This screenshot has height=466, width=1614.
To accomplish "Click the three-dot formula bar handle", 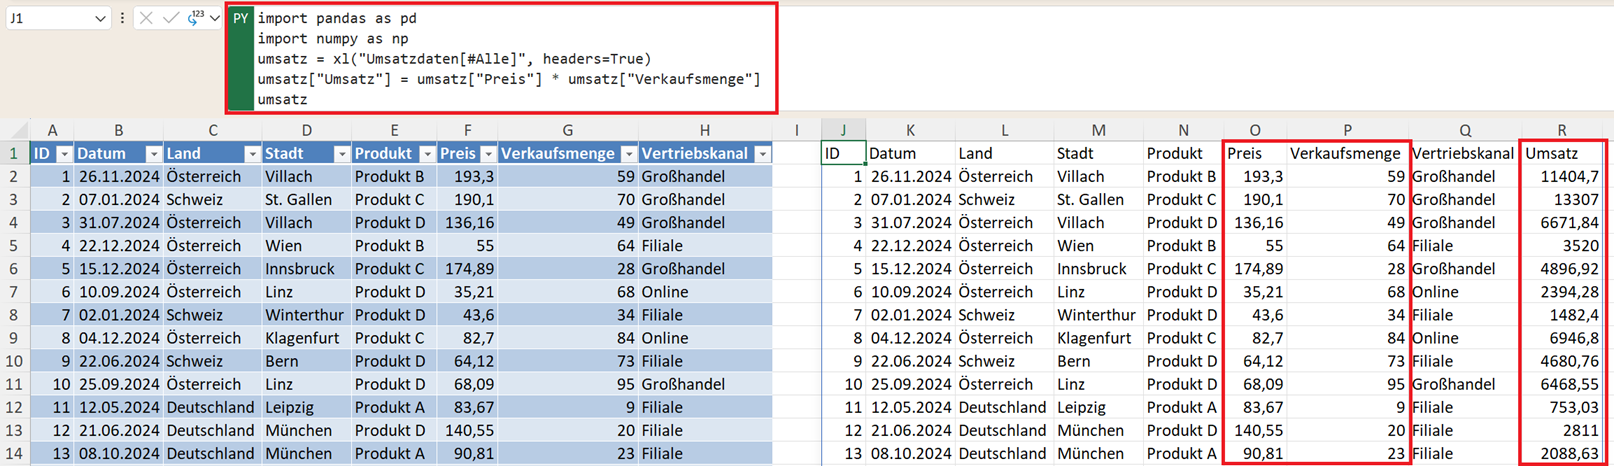I will [122, 18].
